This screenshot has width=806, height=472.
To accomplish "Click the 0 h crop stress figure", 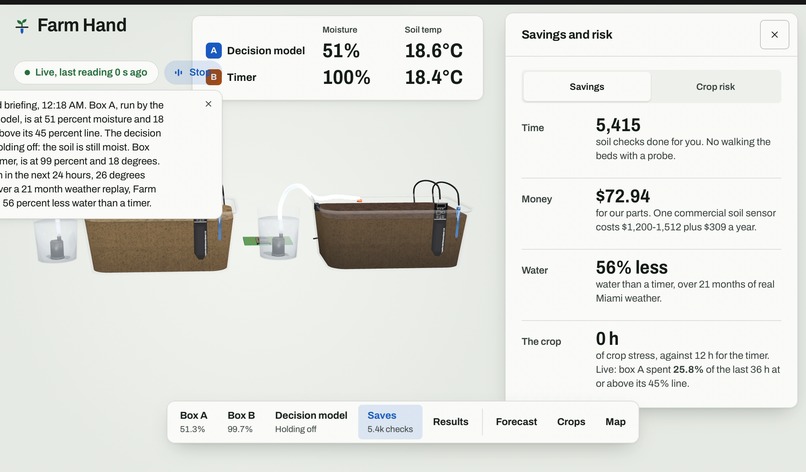I will pyautogui.click(x=607, y=338).
